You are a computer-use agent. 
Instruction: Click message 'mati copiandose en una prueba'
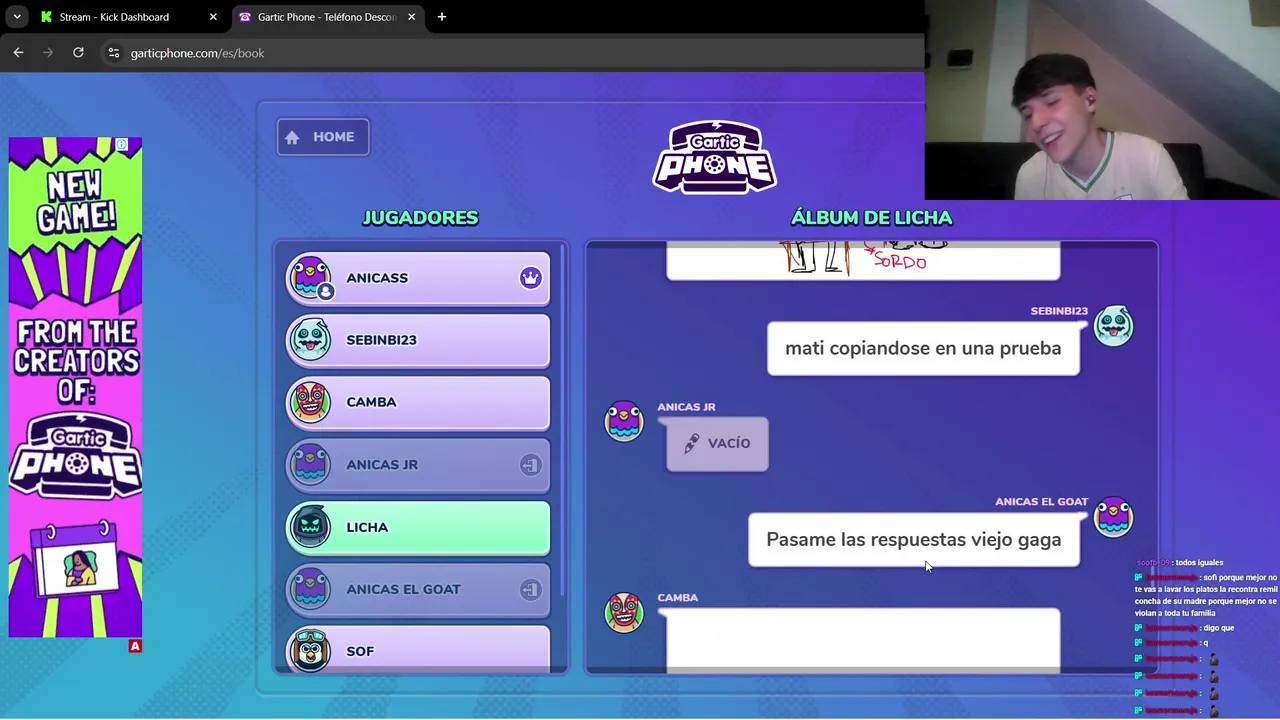pyautogui.click(x=923, y=348)
